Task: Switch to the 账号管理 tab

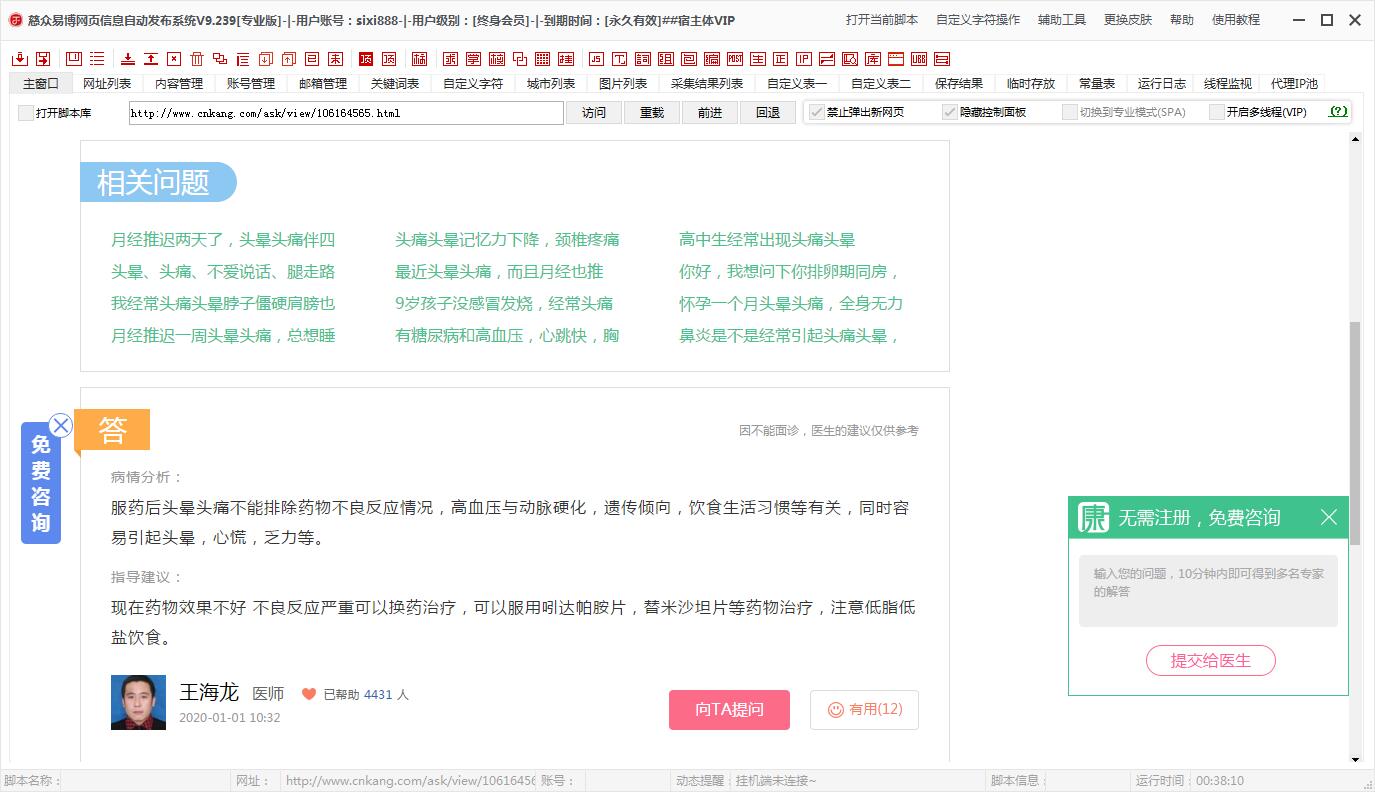Action: [x=251, y=84]
